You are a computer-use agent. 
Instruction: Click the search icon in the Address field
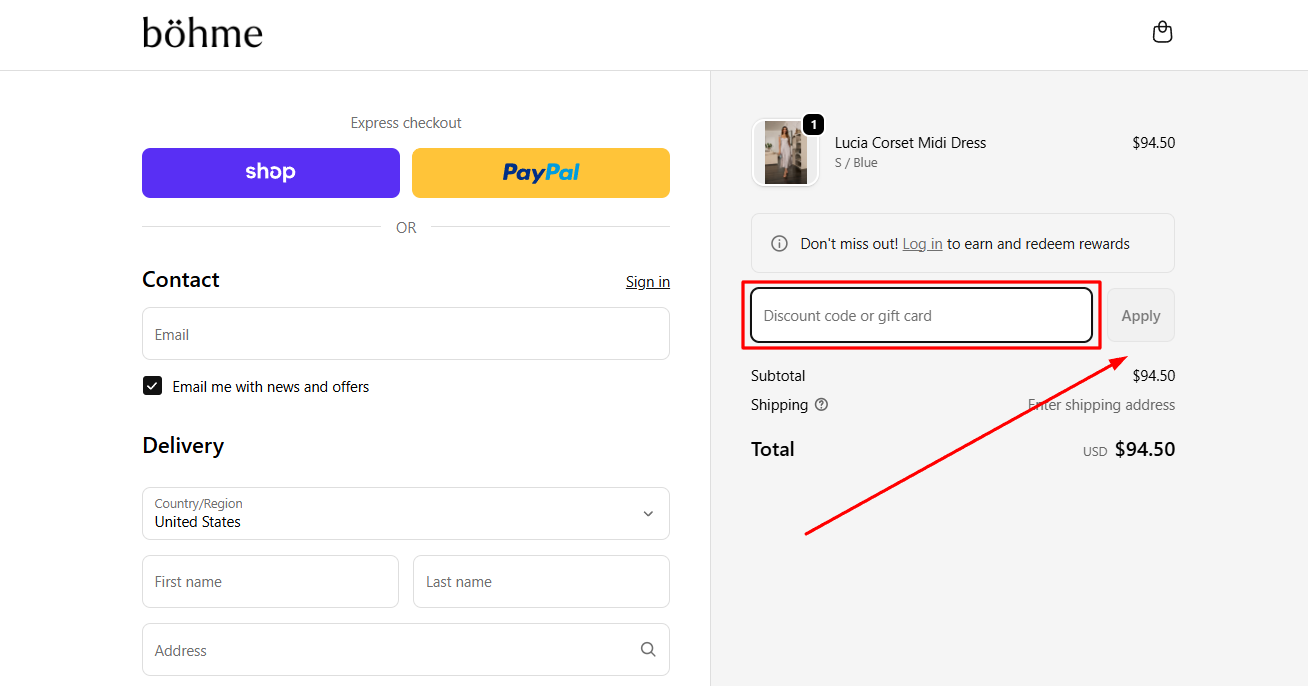(x=648, y=649)
